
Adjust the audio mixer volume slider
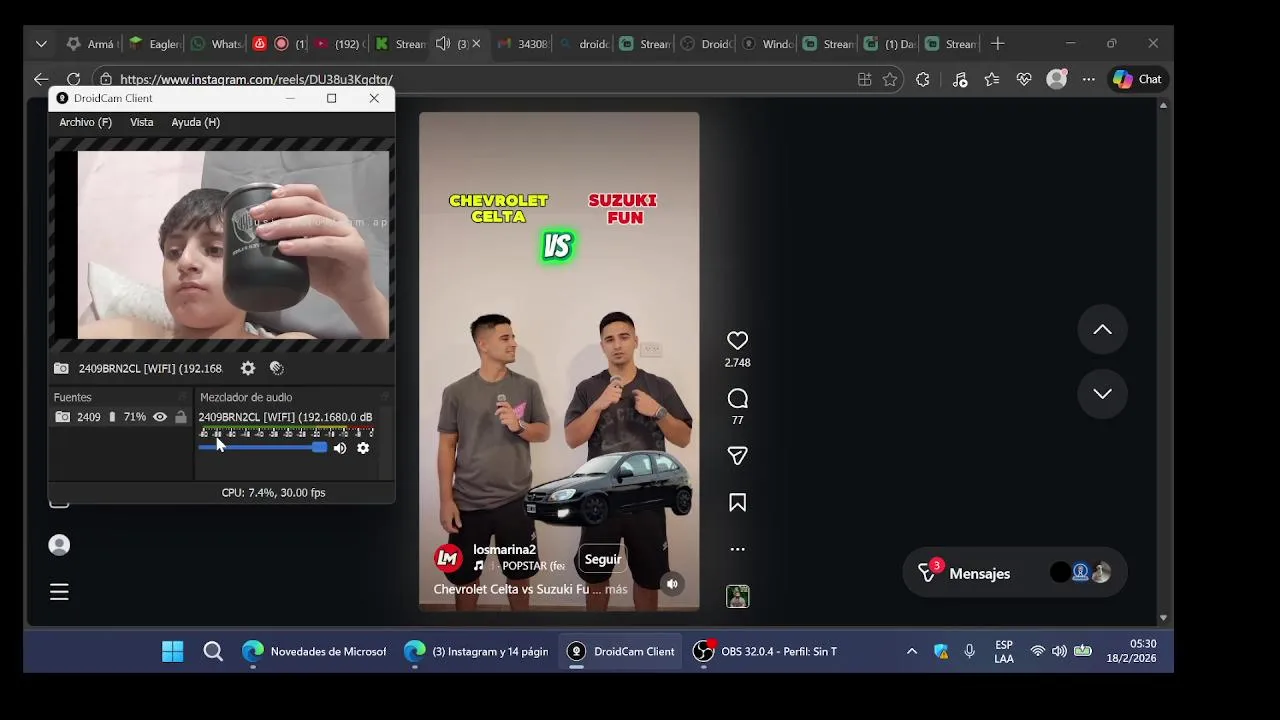point(263,447)
